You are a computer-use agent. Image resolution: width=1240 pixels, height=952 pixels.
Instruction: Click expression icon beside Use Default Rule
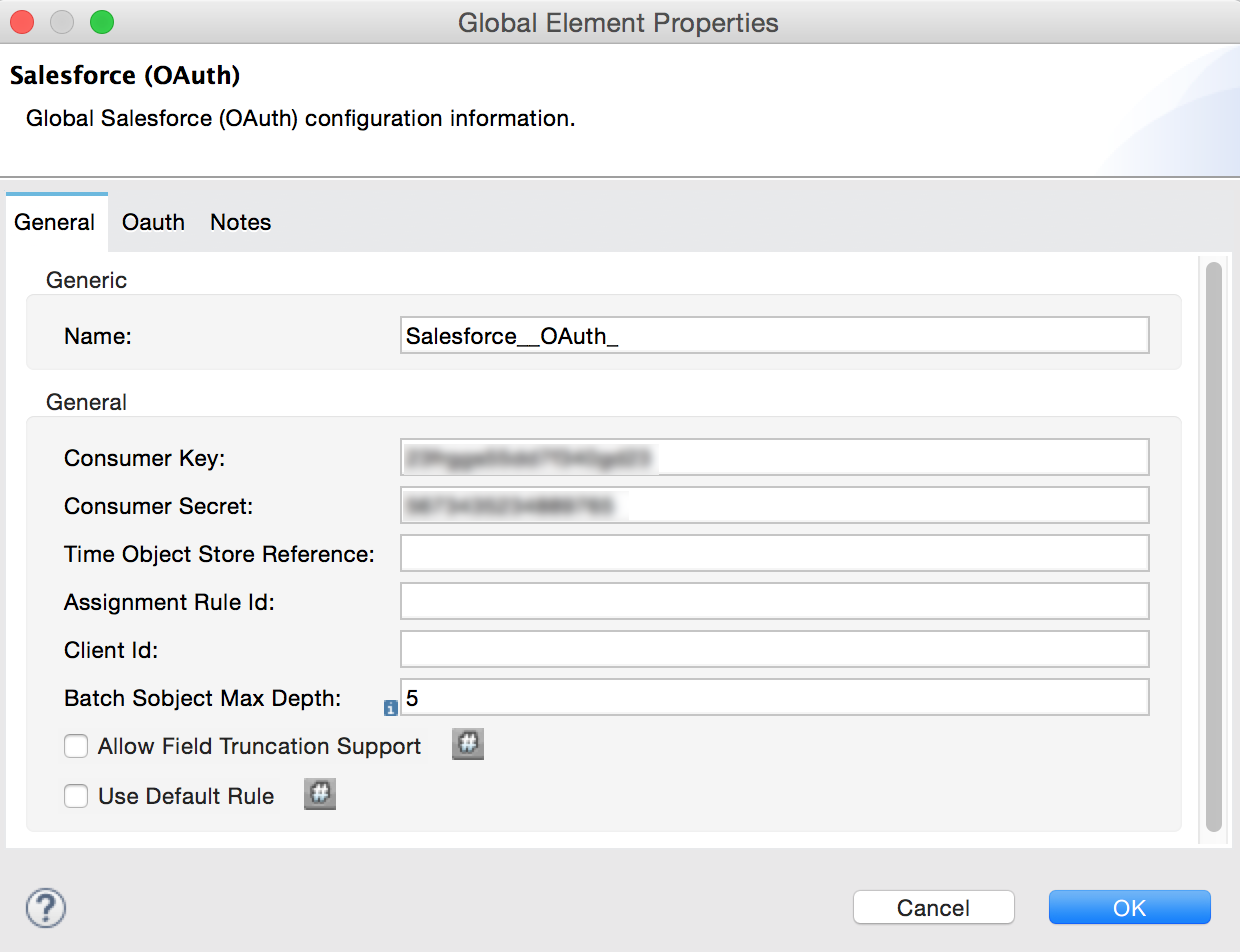(x=320, y=795)
